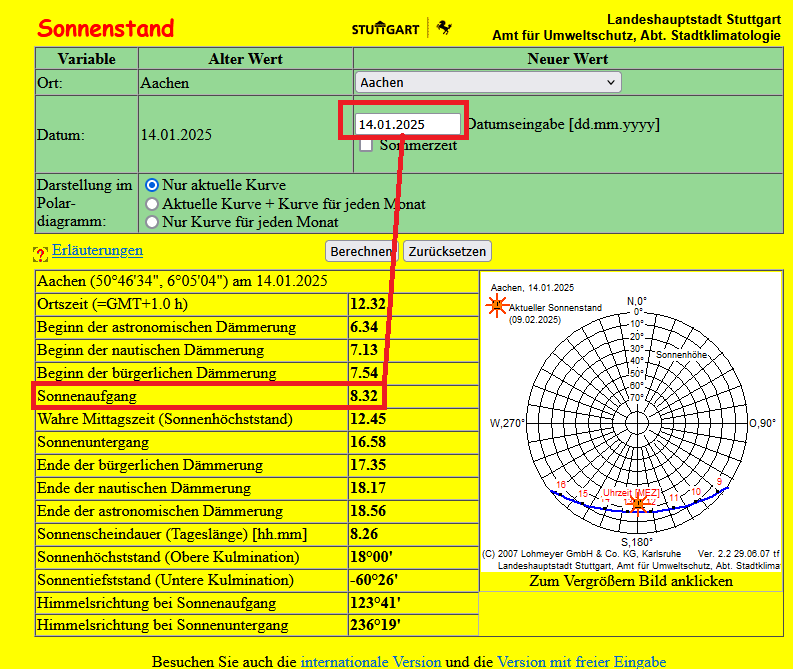
Task: Select the 'Nur aktuelle Kurve' radio option
Action: [152, 185]
